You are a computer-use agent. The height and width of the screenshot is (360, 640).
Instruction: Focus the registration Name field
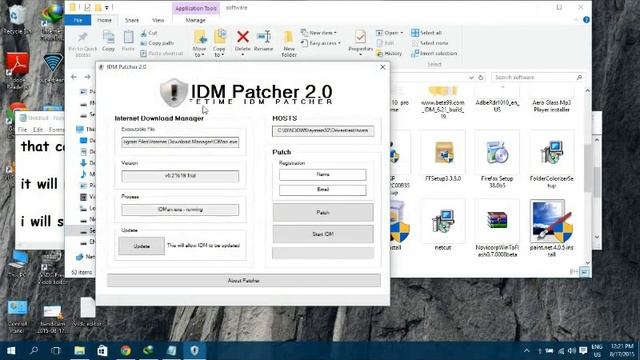[x=322, y=174]
